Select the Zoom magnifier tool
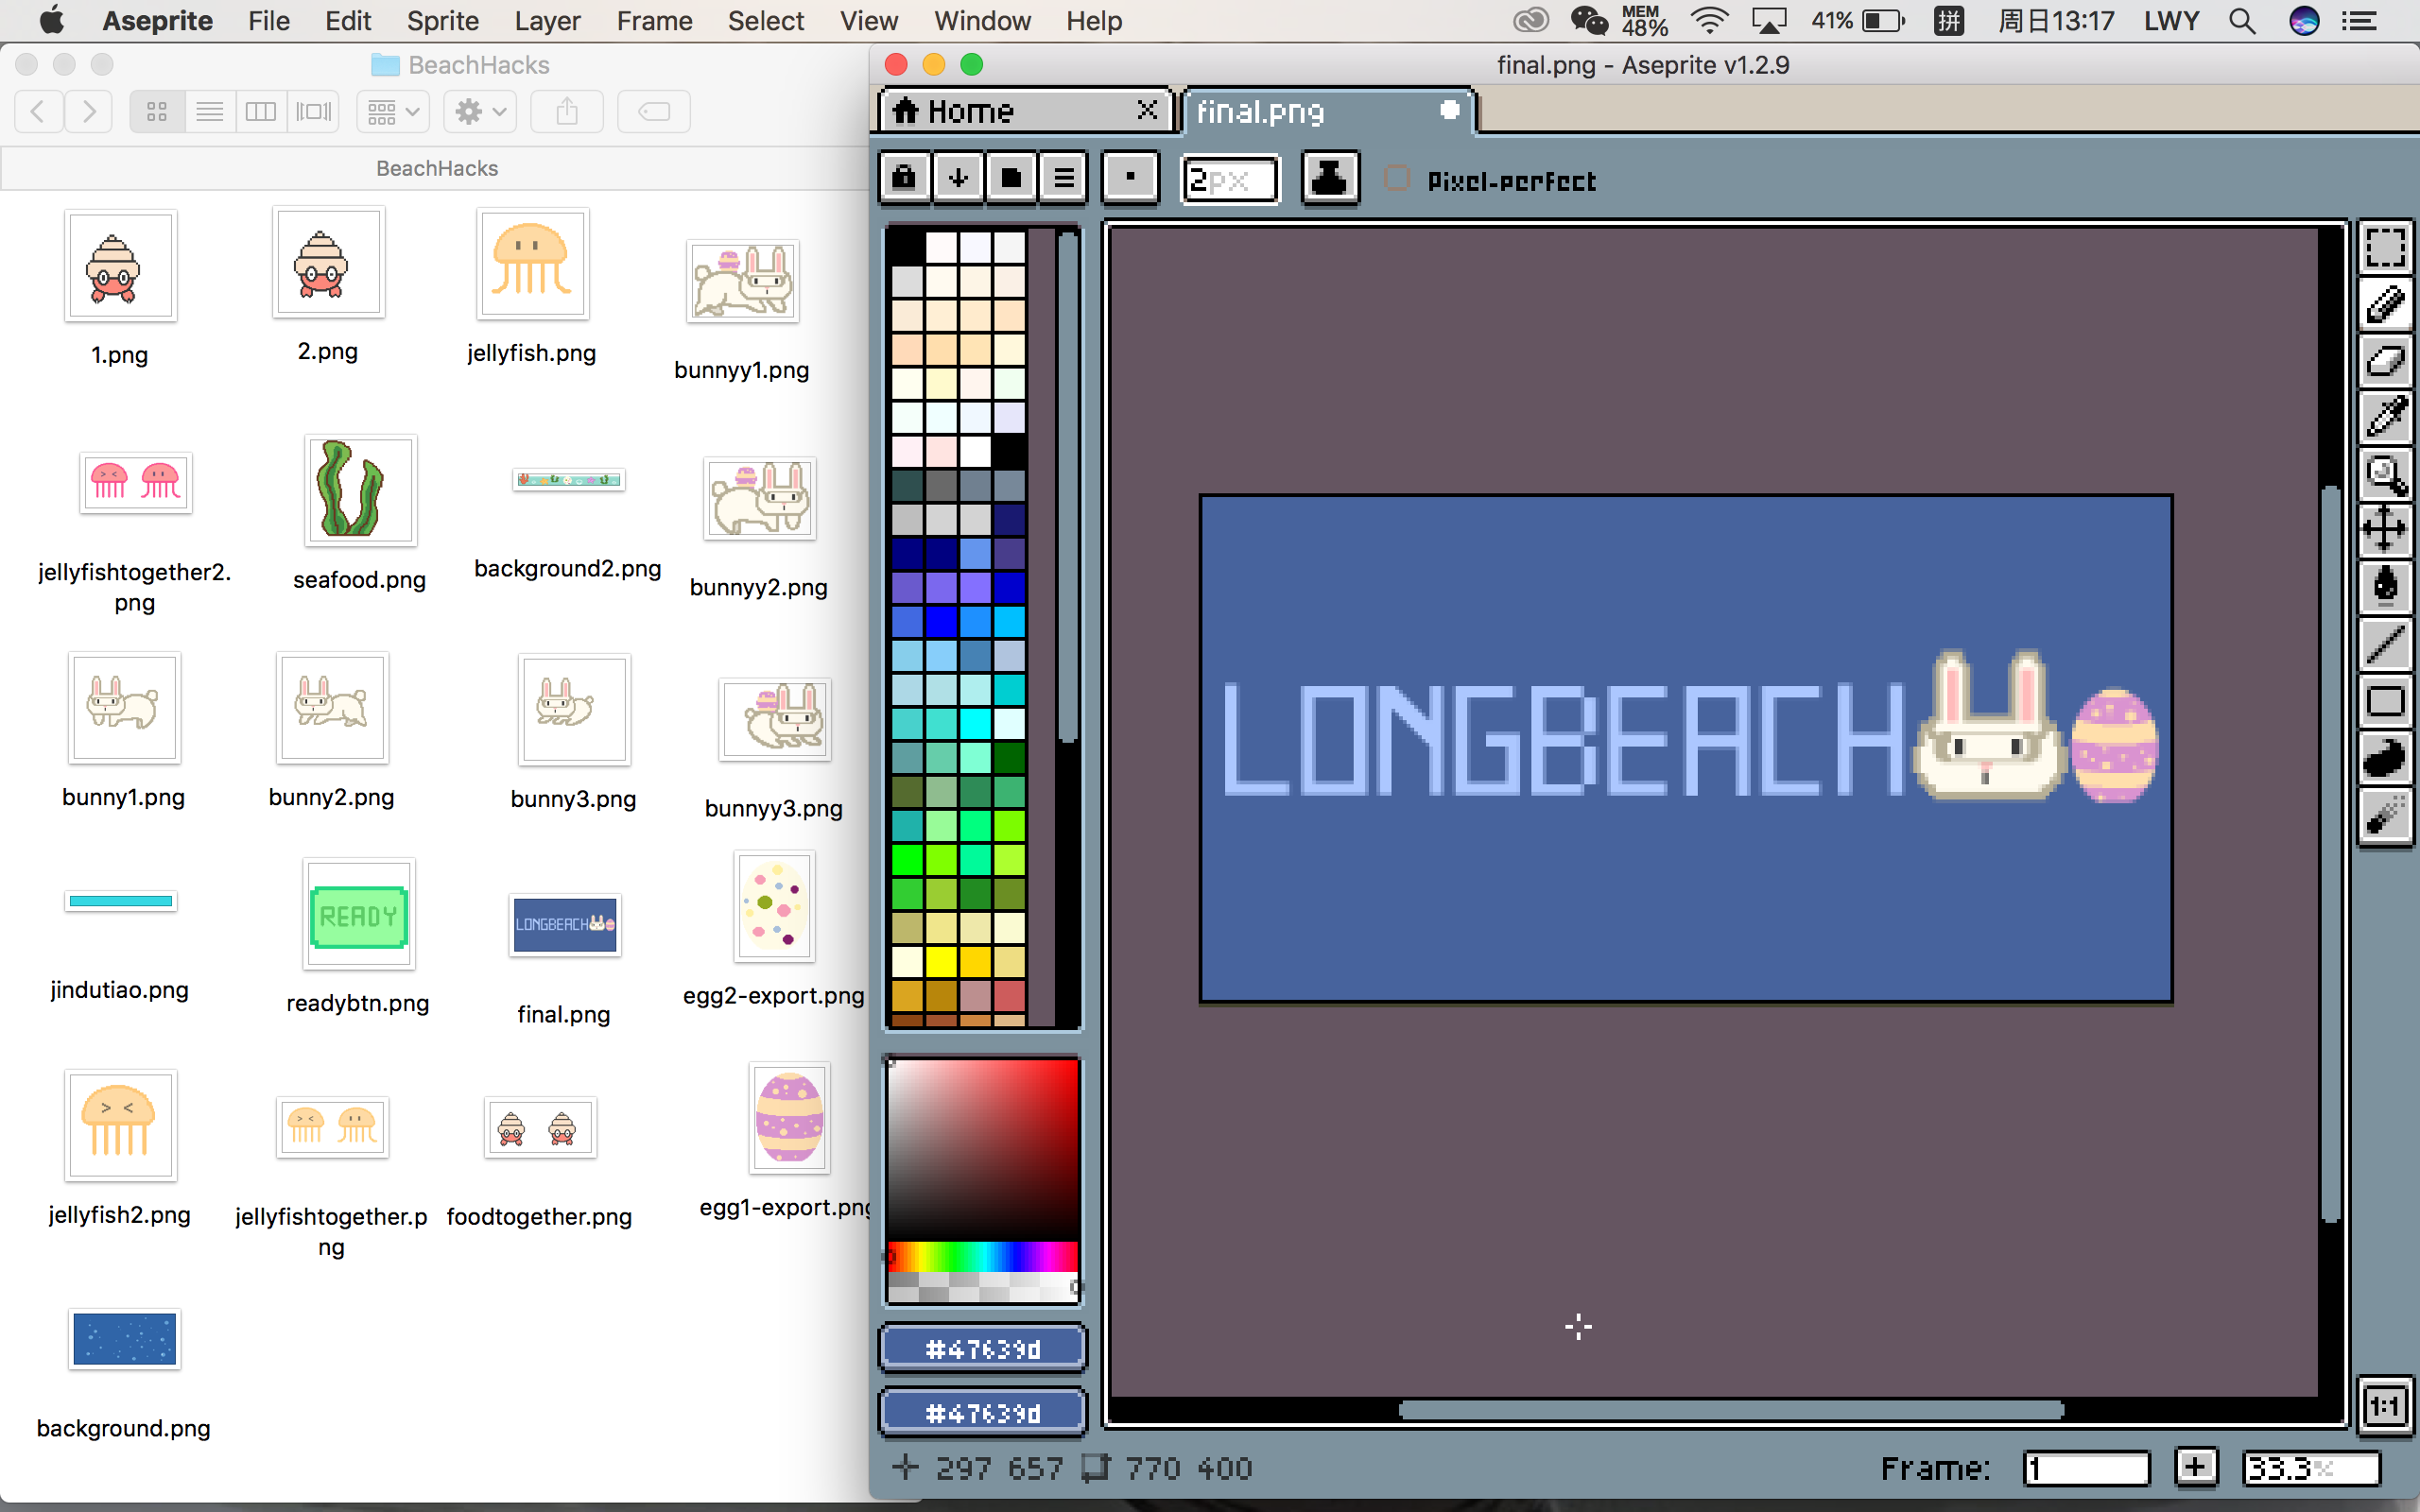Viewport: 2420px width, 1512px height. pos(2385,475)
